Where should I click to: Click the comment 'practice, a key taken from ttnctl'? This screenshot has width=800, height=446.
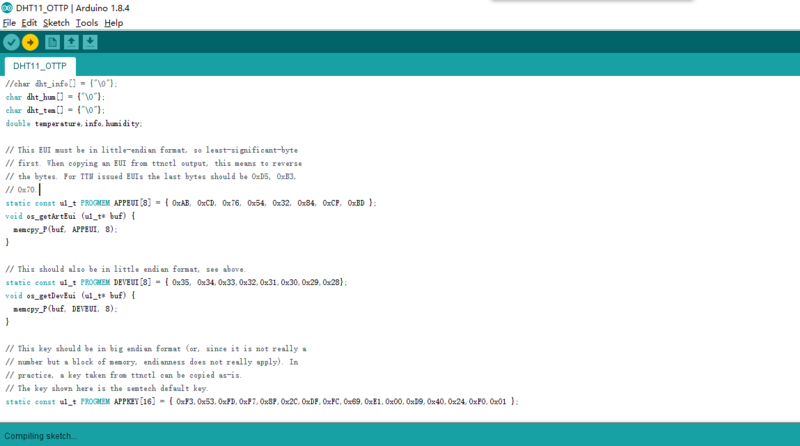pos(123,375)
